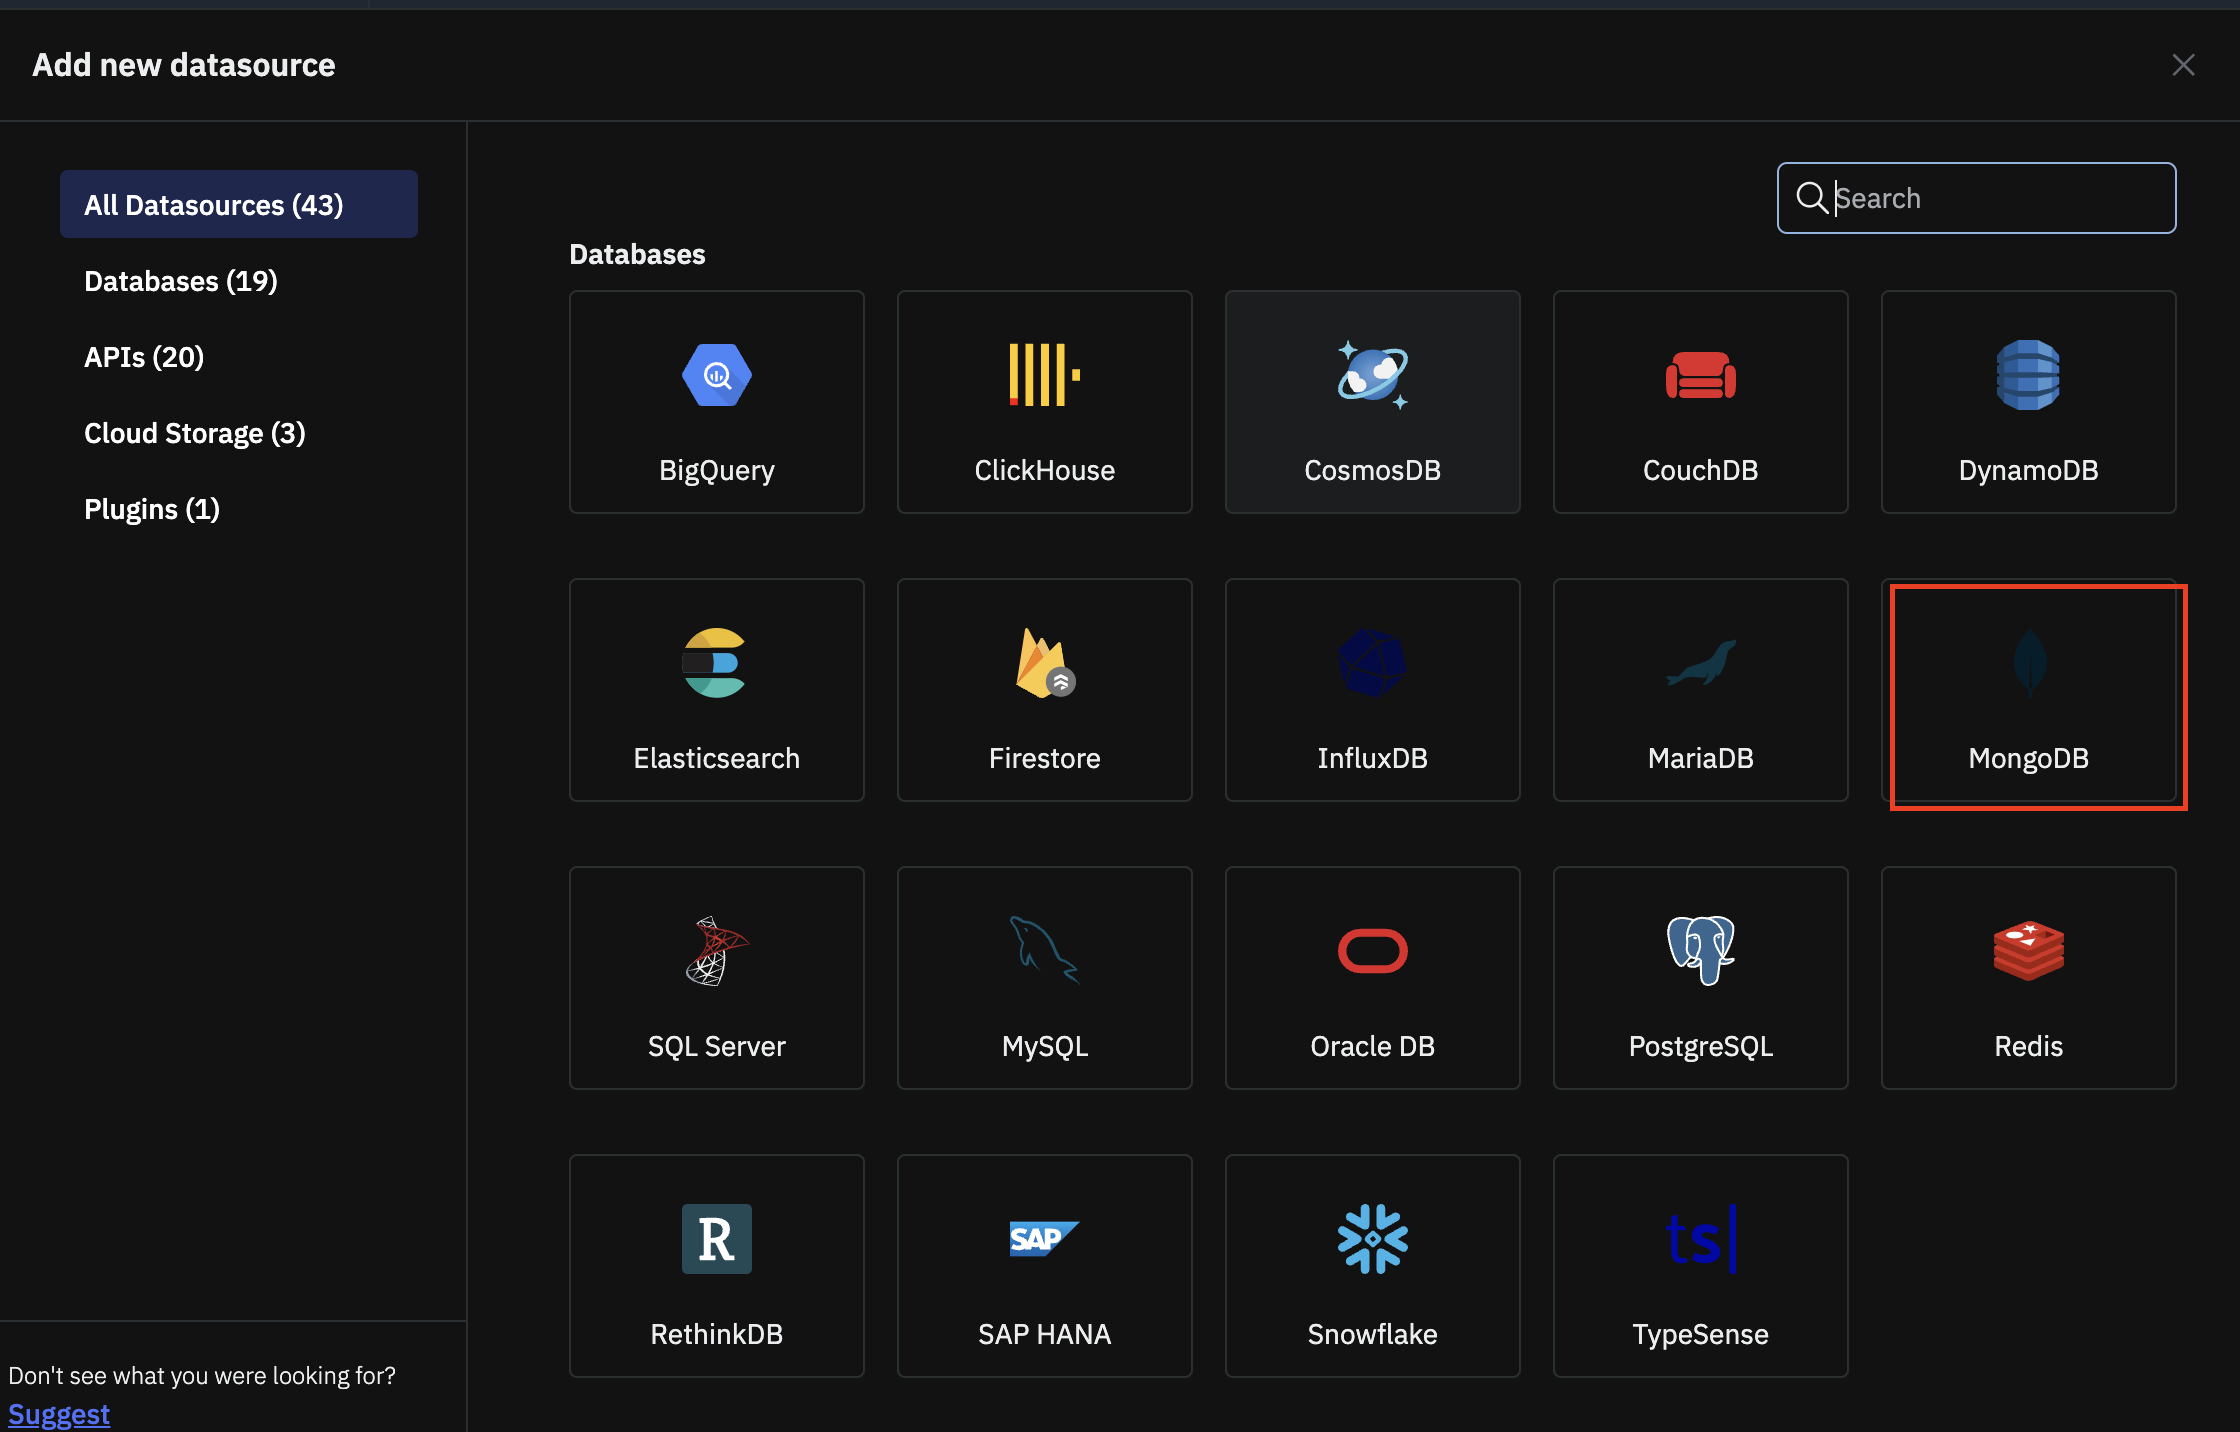Choose the PostgreSQL tile

(x=1700, y=978)
